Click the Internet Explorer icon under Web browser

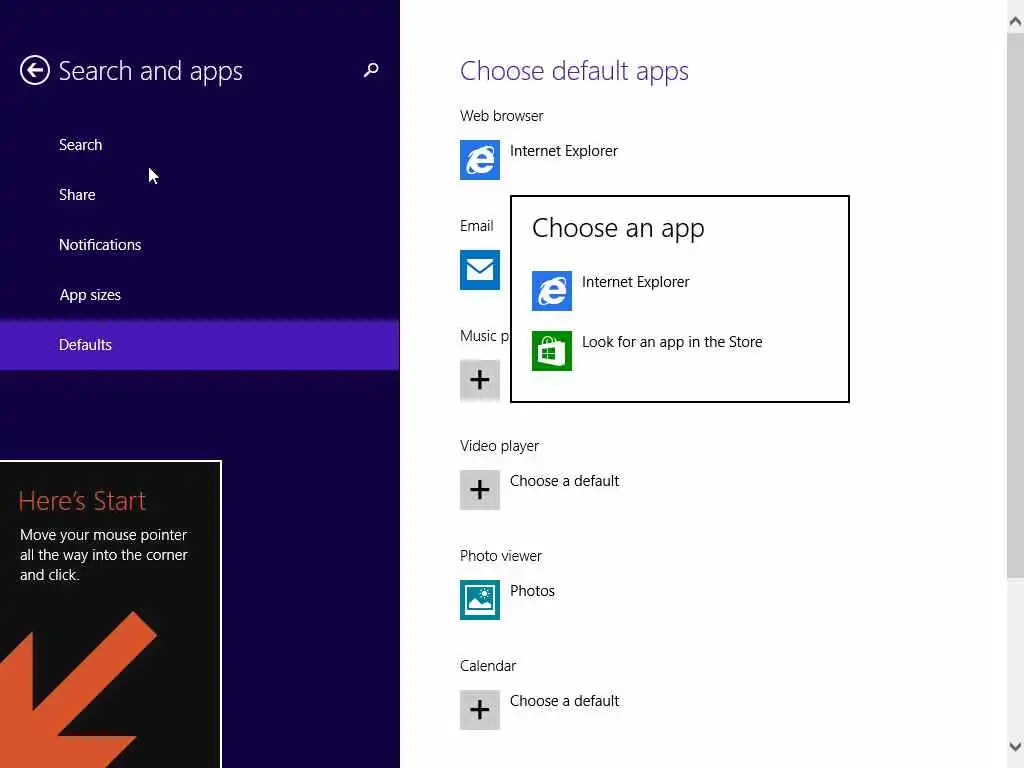pyautogui.click(x=480, y=160)
